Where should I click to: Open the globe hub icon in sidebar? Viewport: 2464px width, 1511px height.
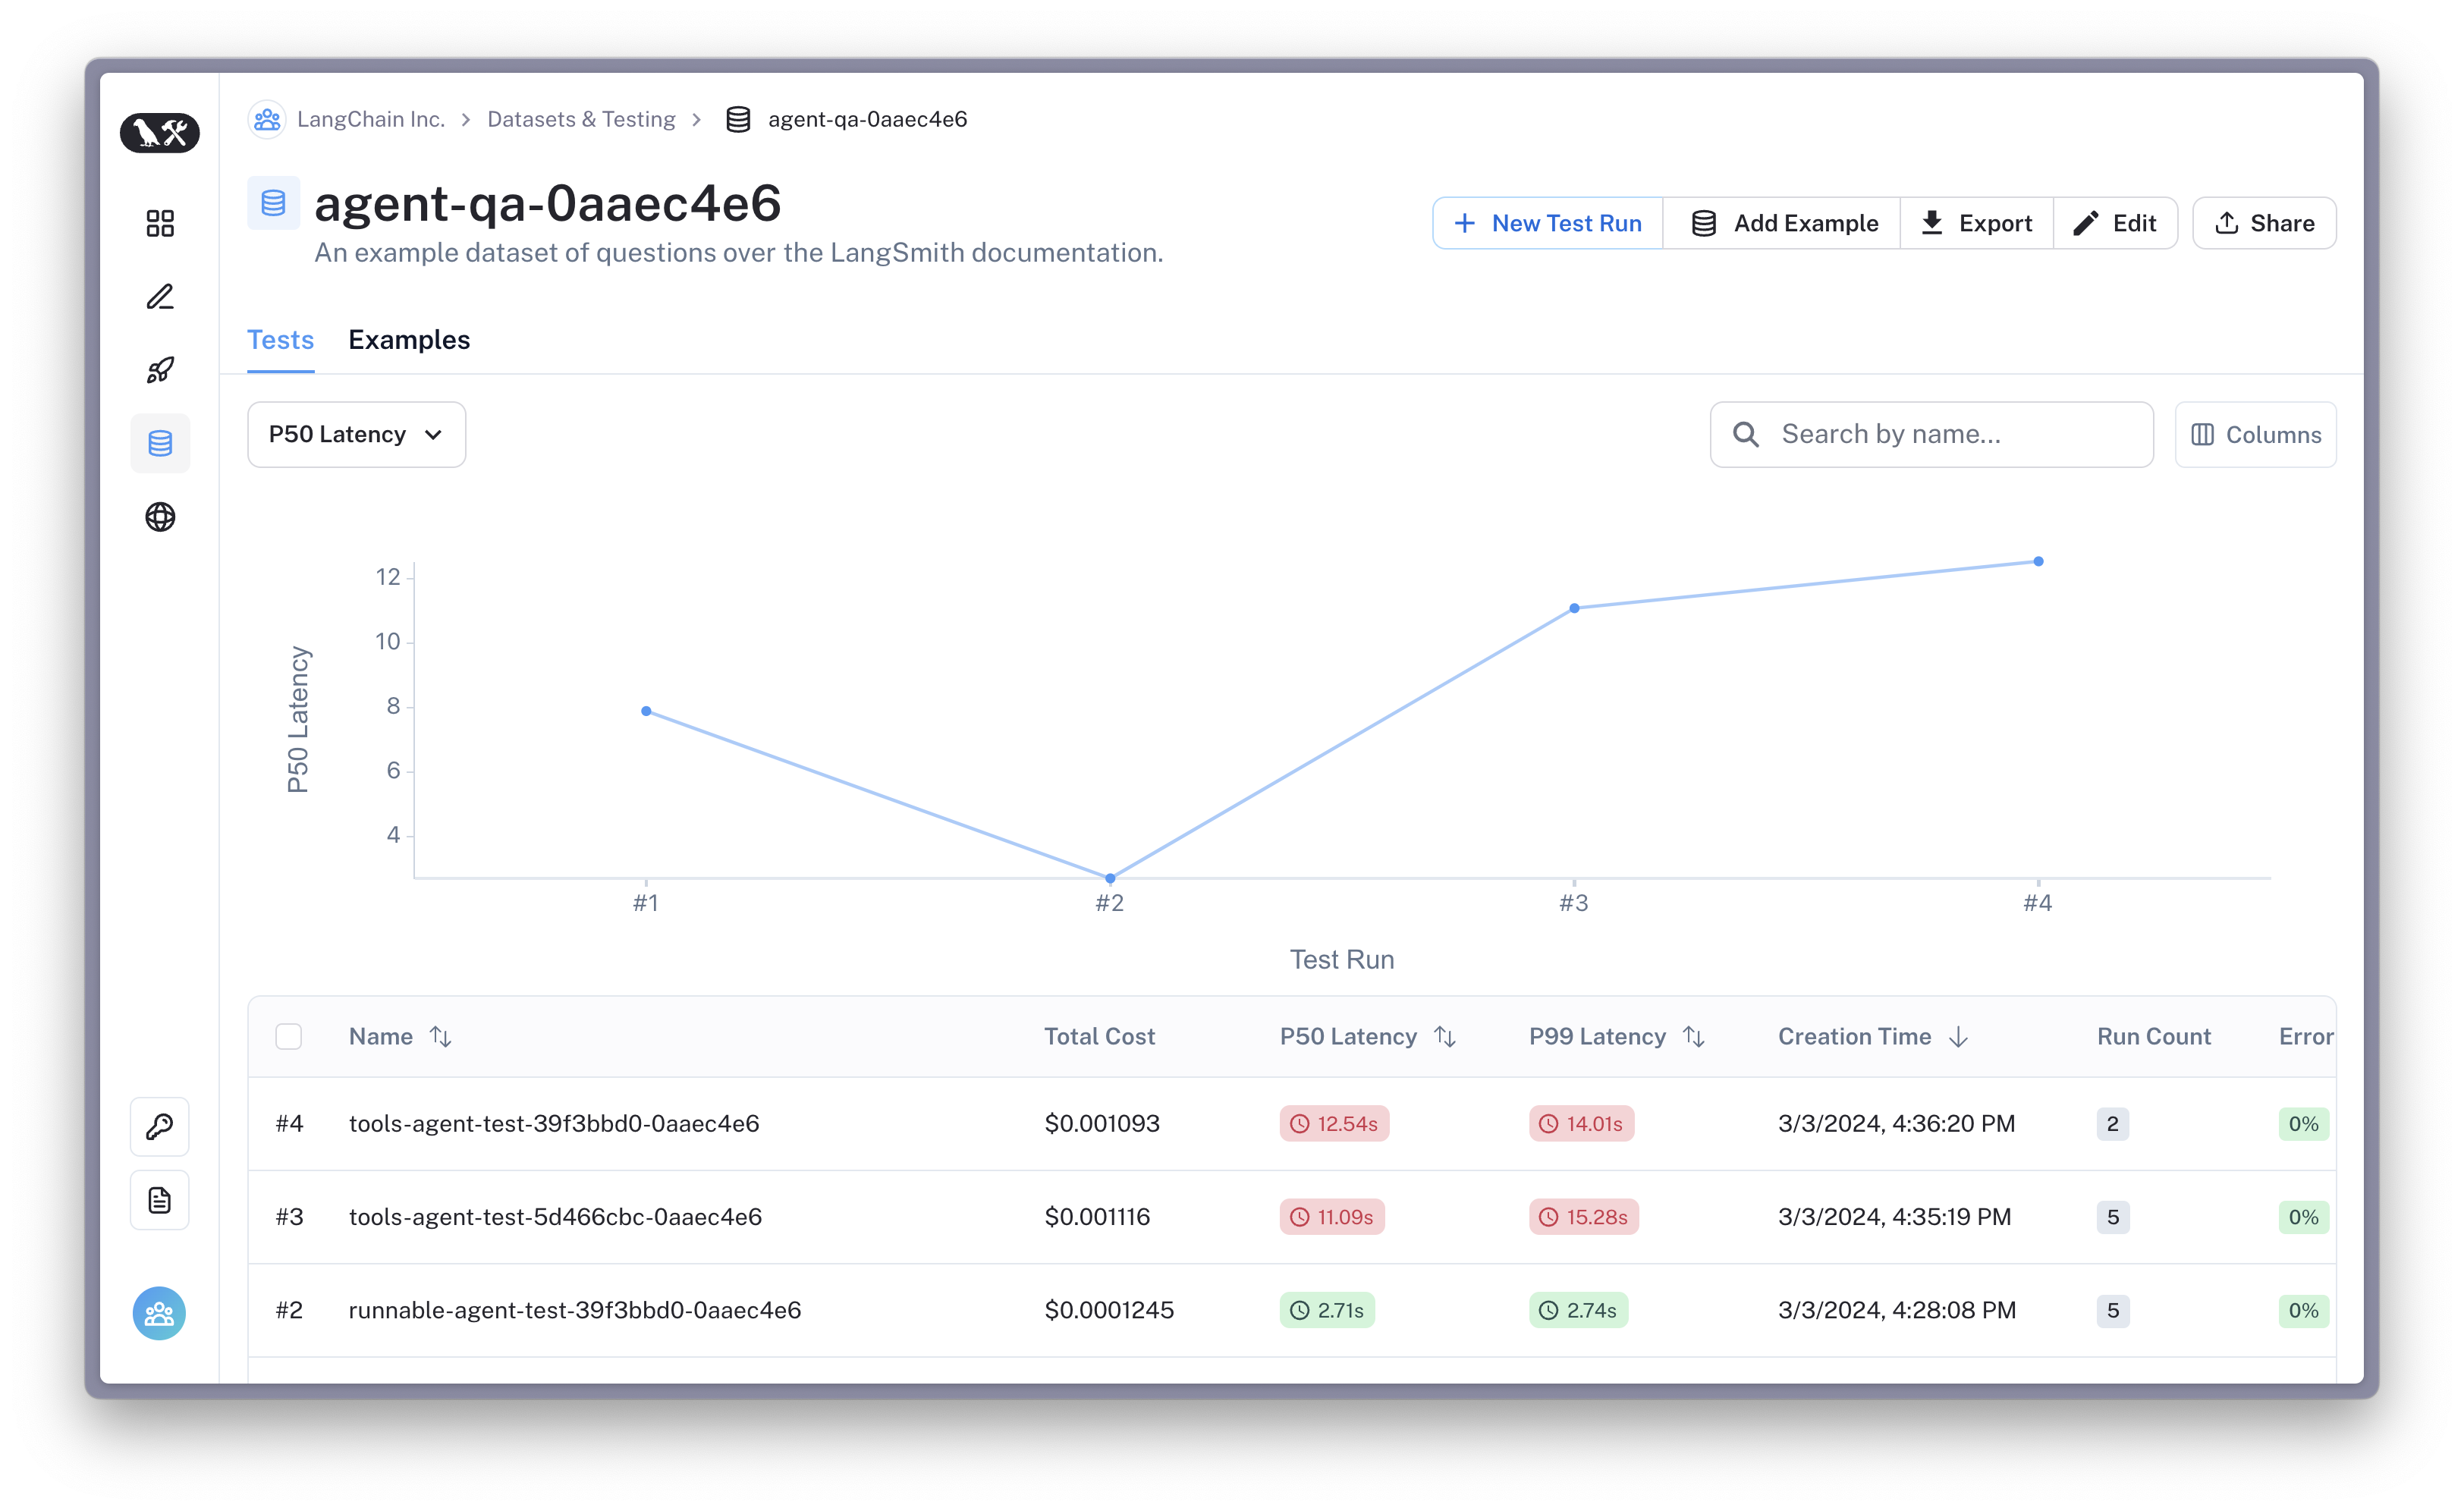click(x=160, y=517)
